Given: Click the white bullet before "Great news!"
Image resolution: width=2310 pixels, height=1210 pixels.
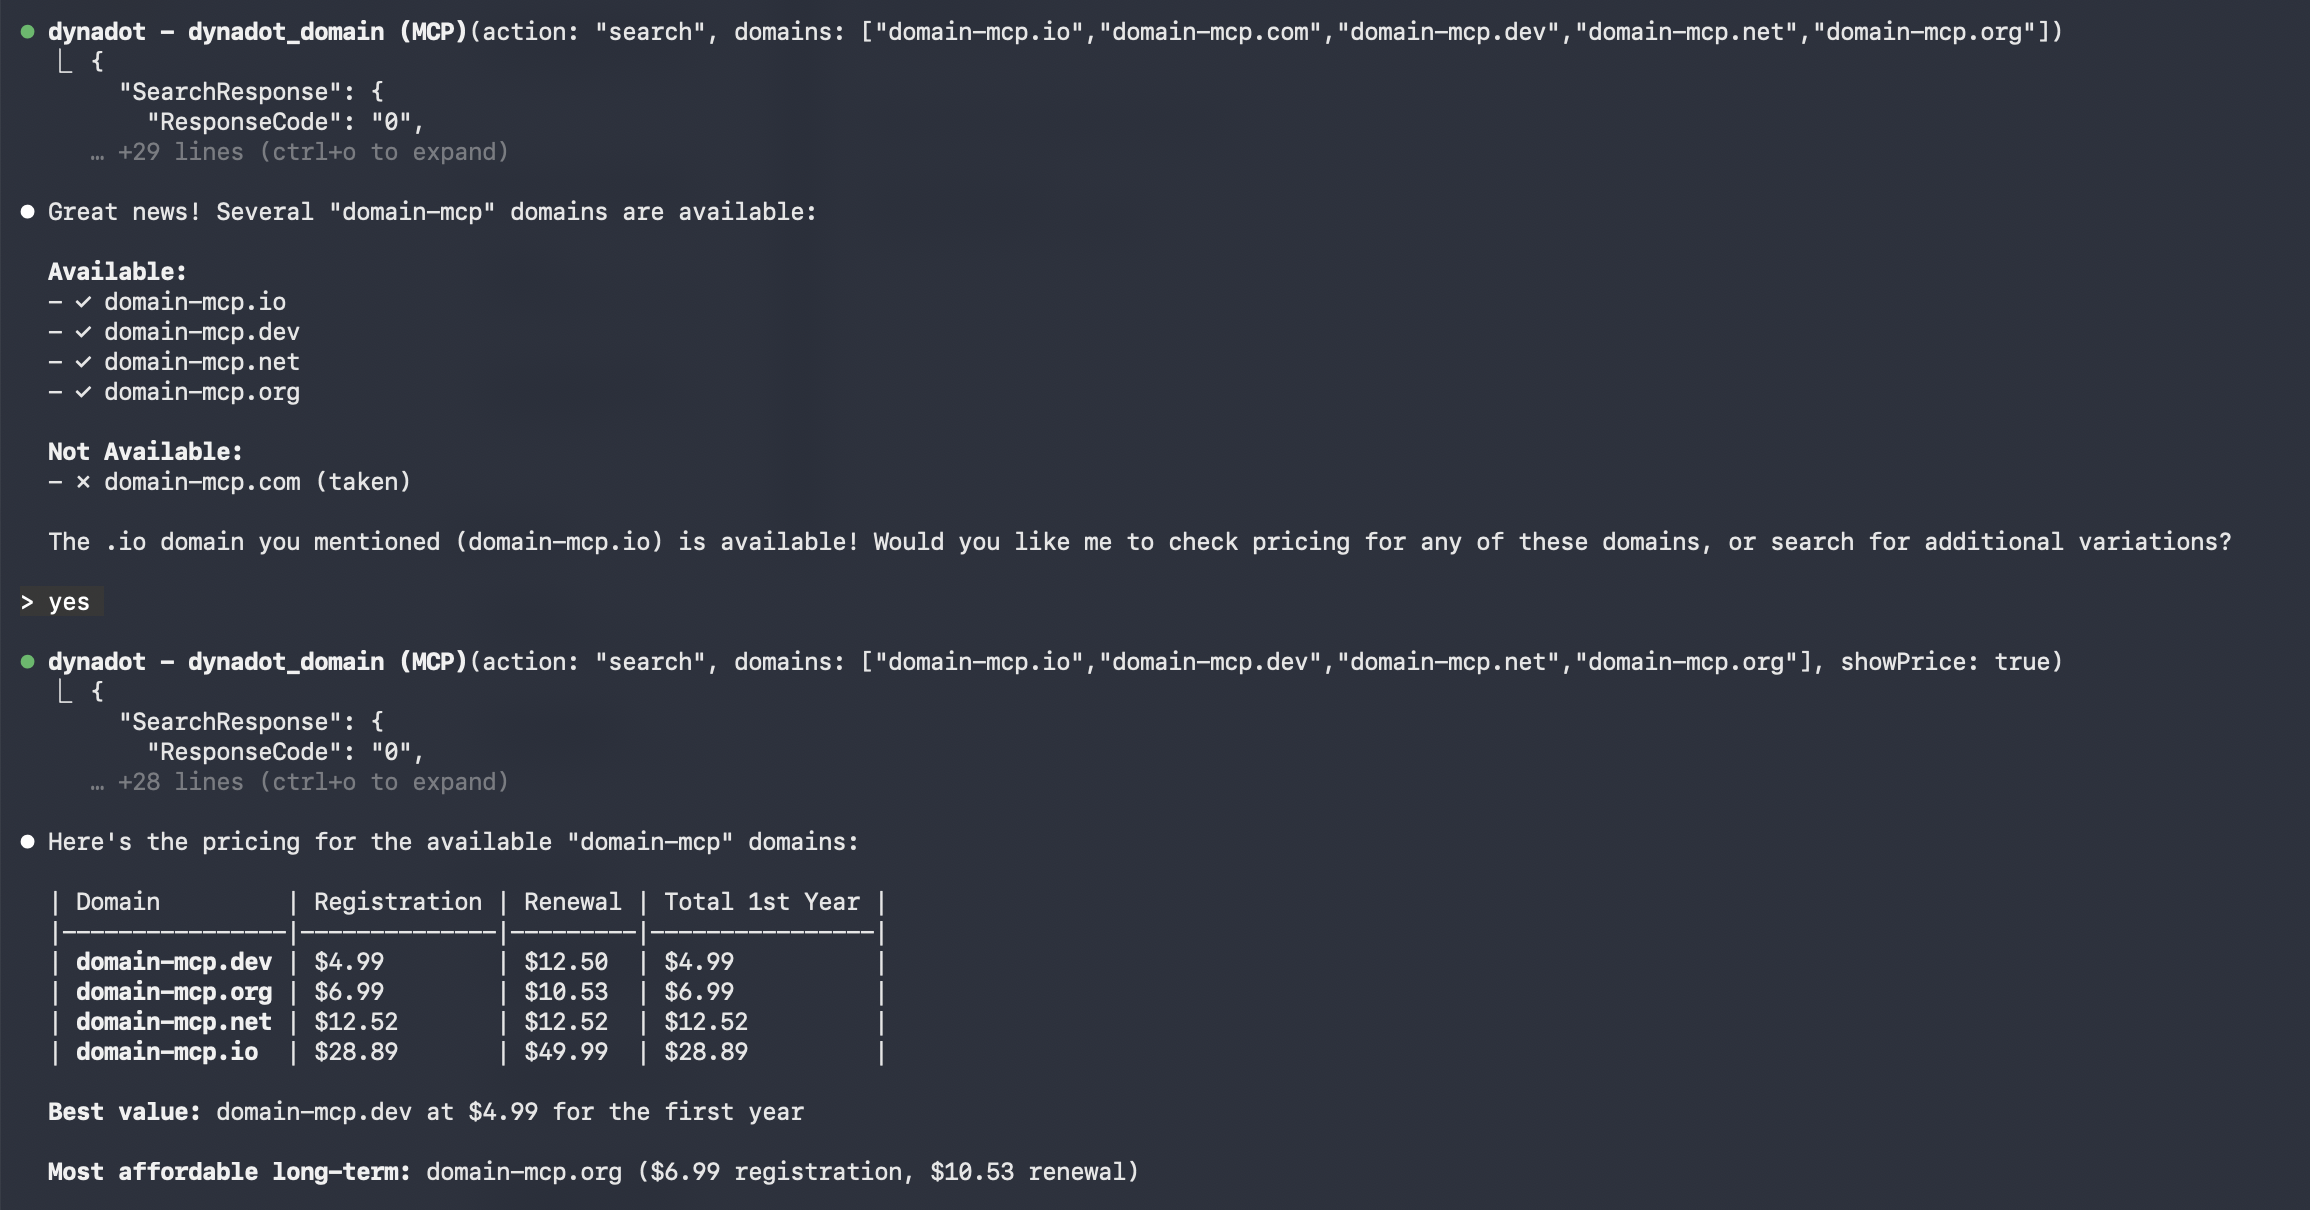Looking at the screenshot, I should [x=27, y=212].
